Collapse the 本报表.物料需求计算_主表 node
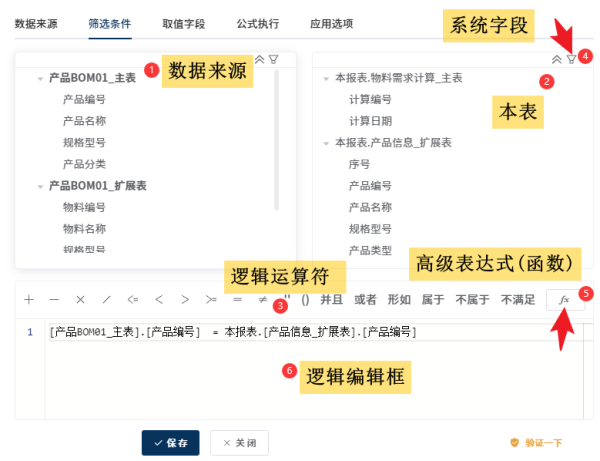 tap(326, 79)
